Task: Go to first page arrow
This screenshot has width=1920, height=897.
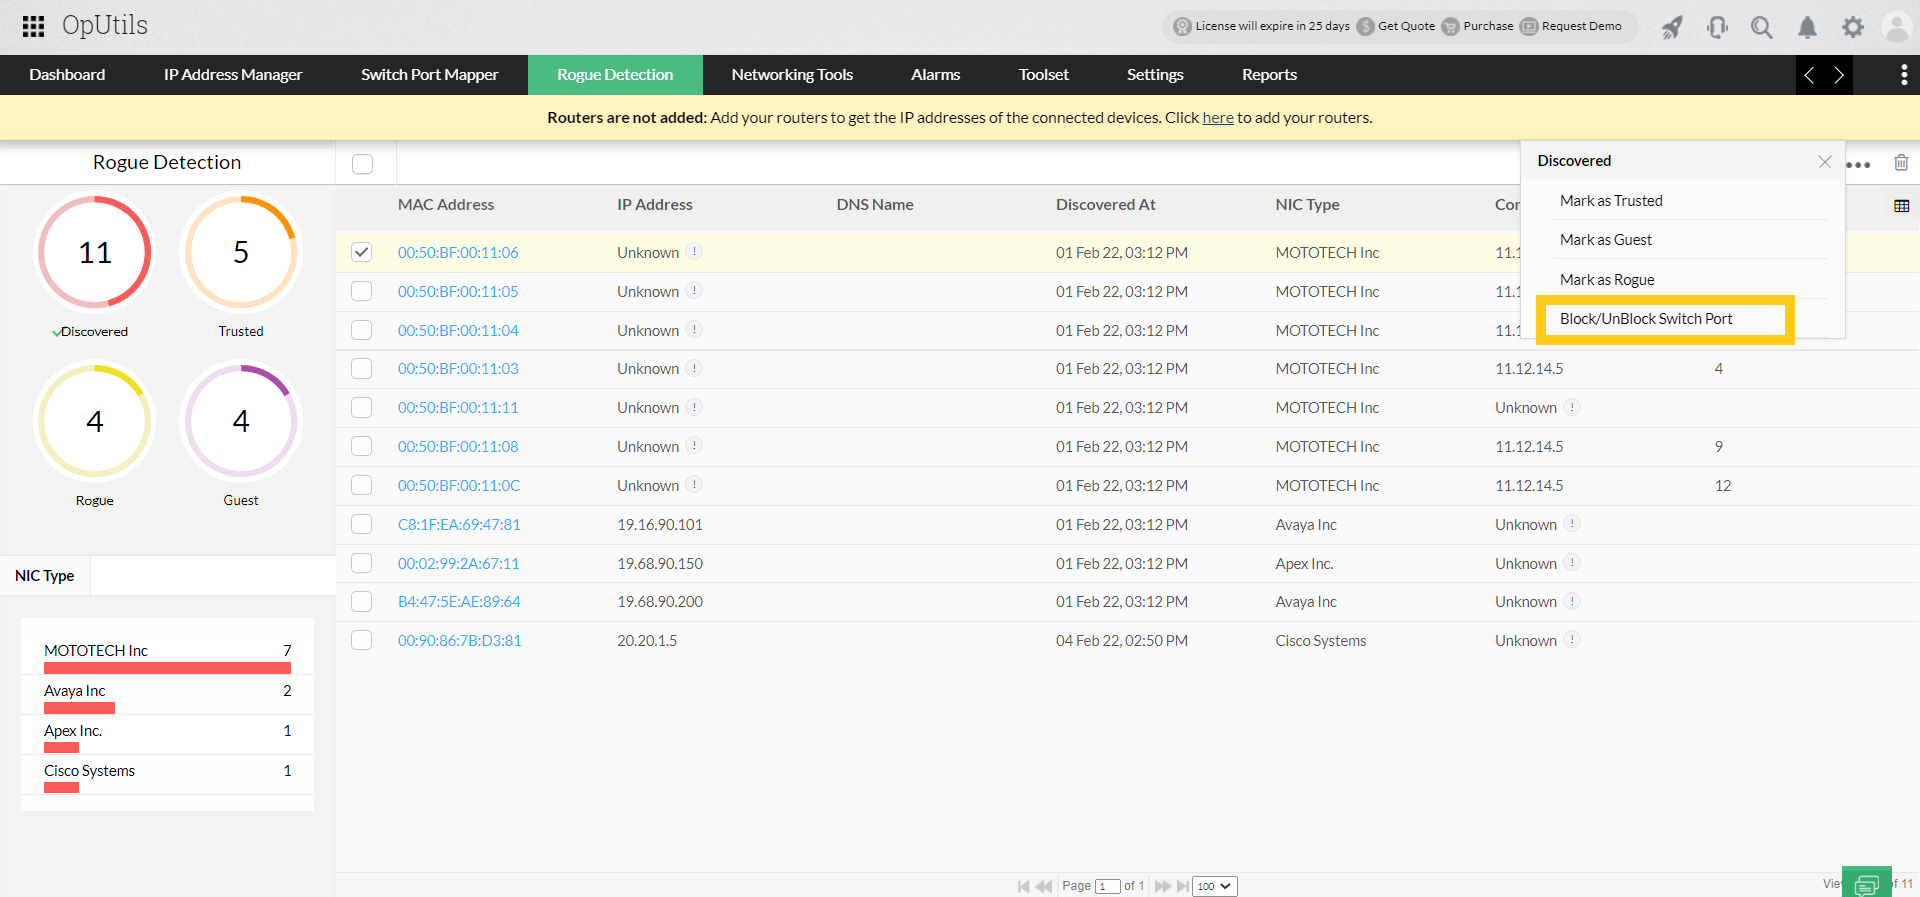Action: pos(1023,886)
